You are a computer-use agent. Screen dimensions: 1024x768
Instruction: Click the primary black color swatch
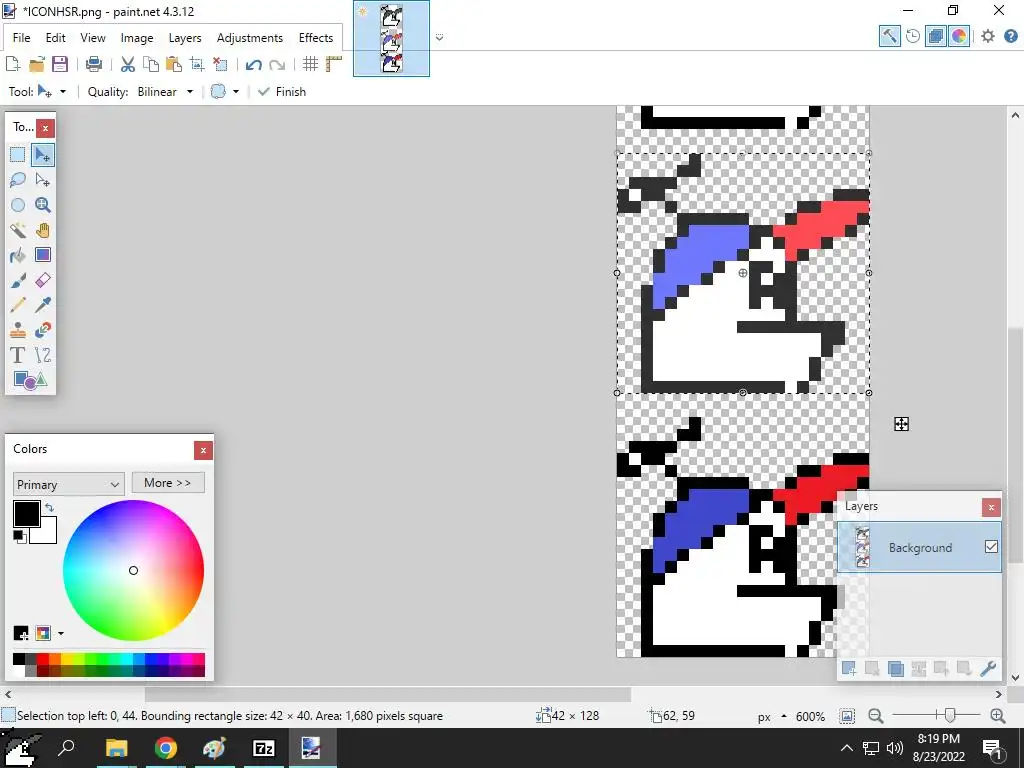point(27,514)
